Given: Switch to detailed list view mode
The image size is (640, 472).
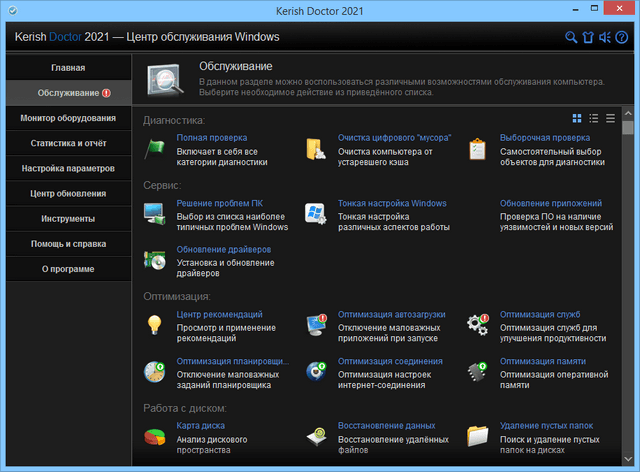Looking at the screenshot, I should point(594,118).
